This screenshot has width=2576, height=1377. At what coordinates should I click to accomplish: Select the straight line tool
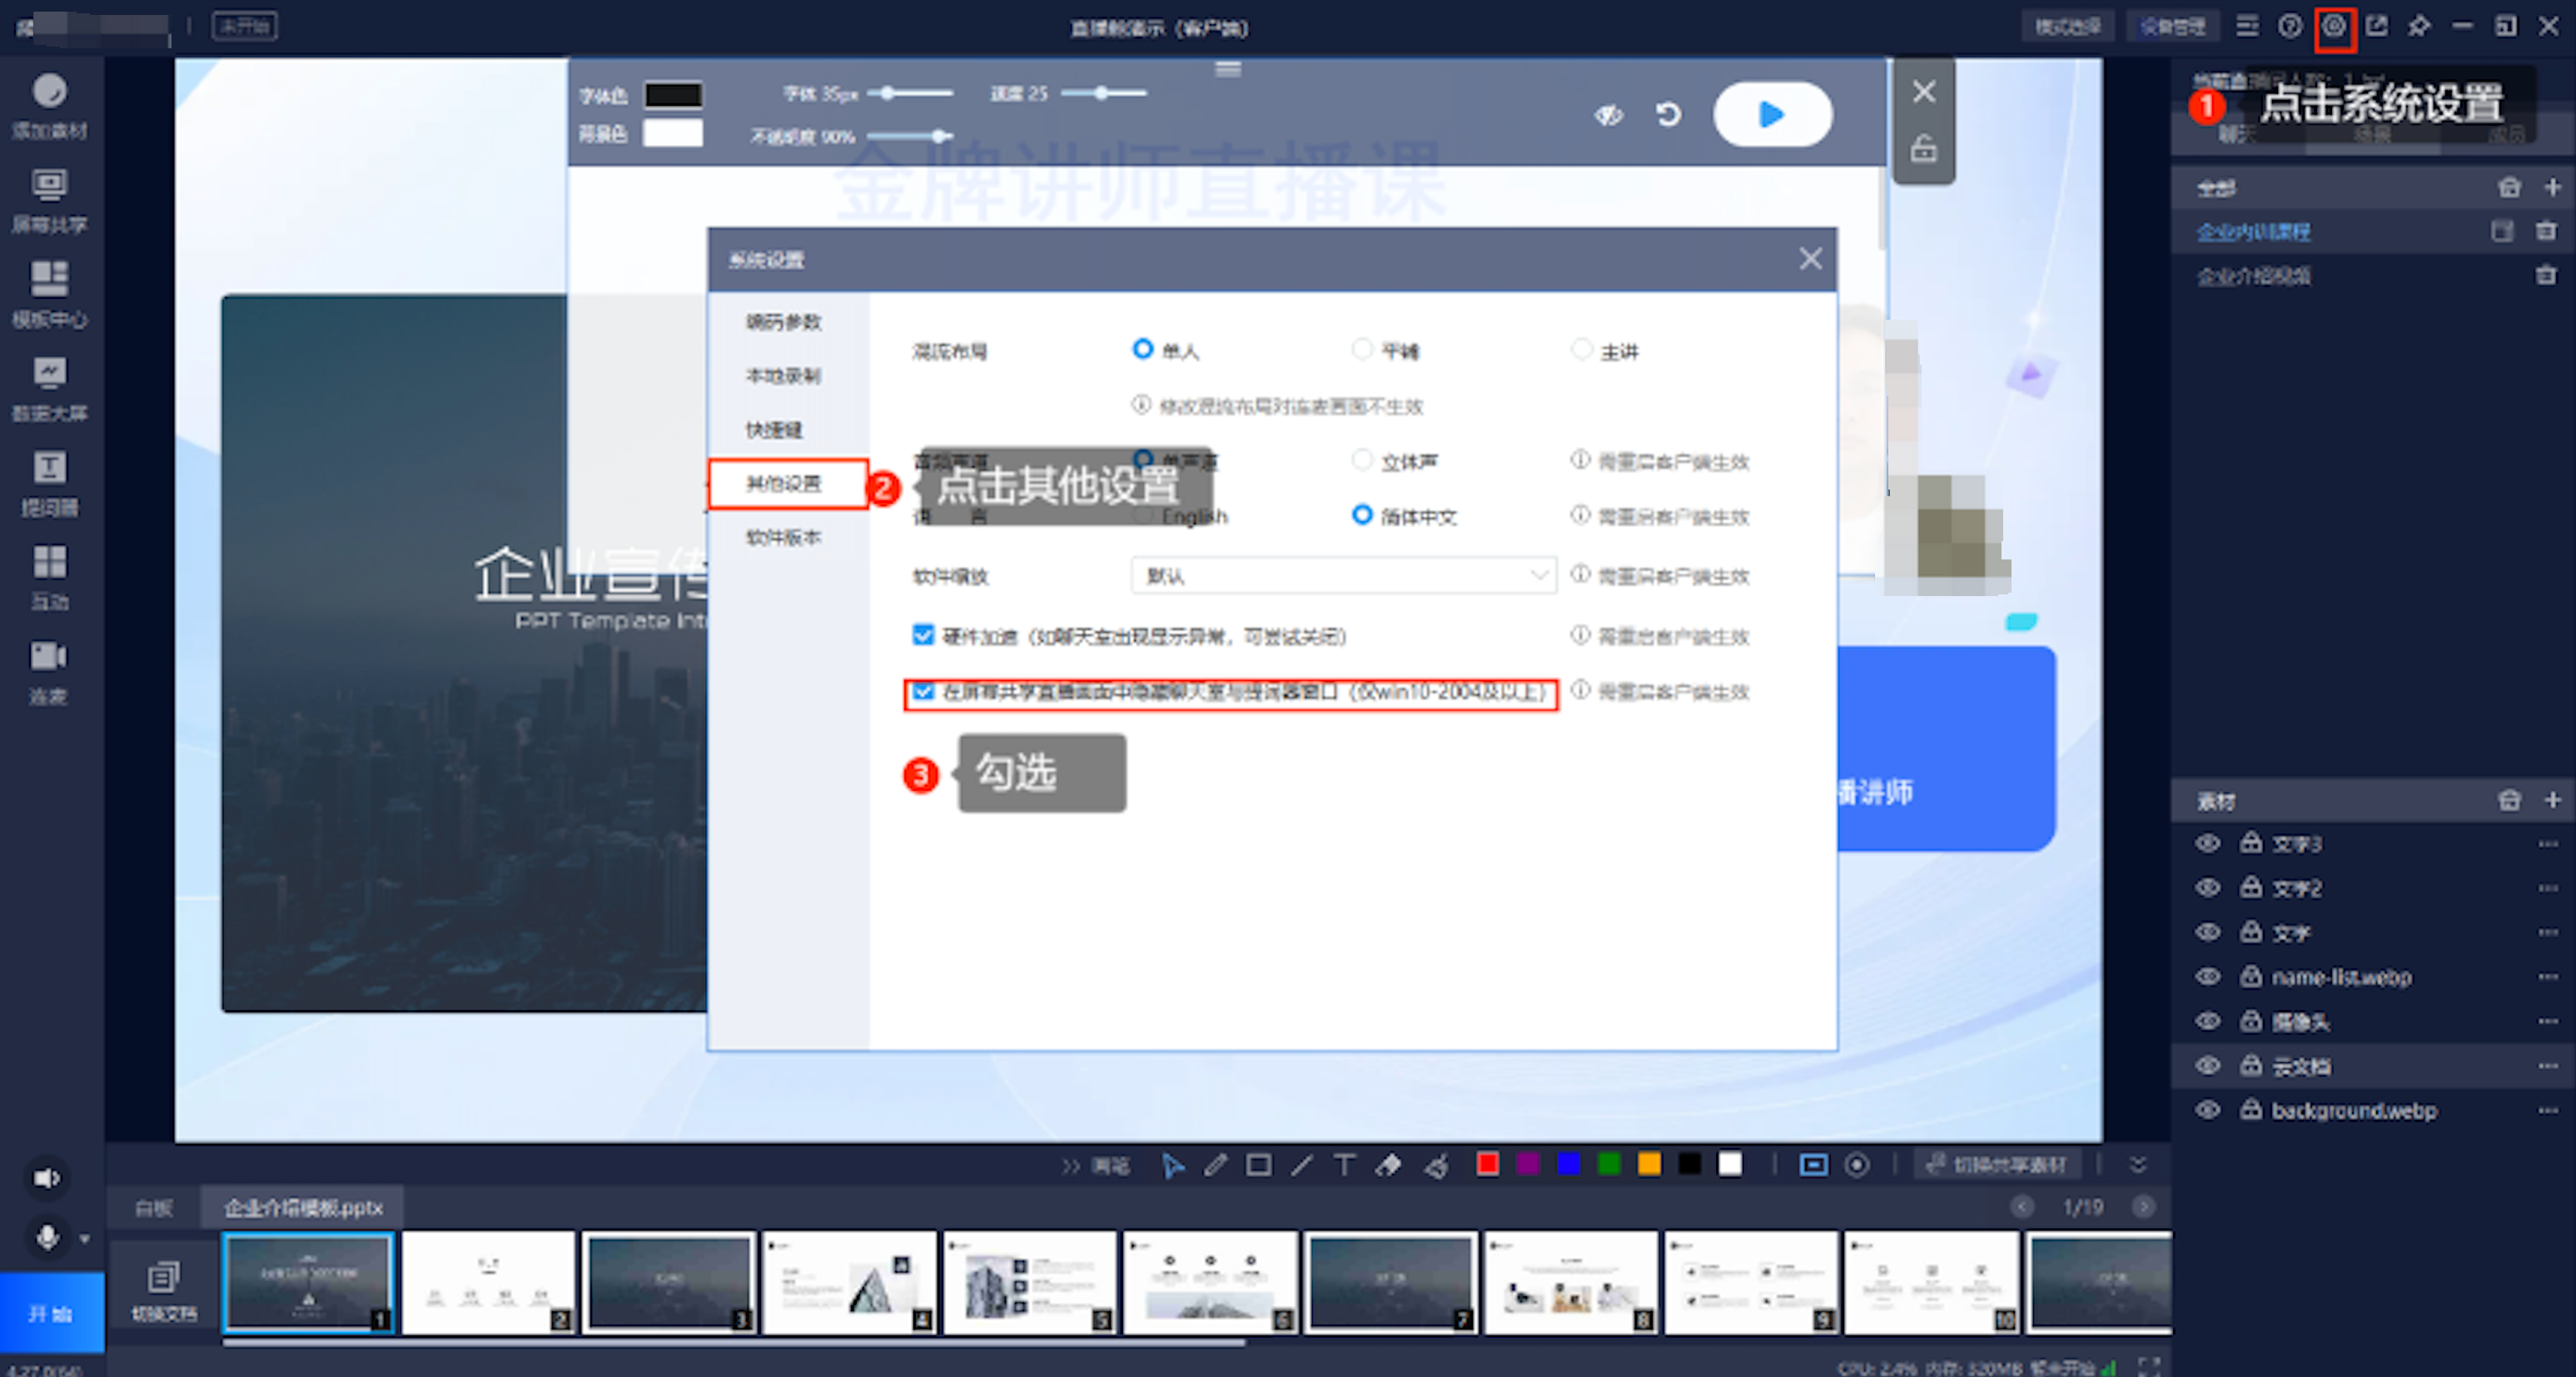1302,1165
